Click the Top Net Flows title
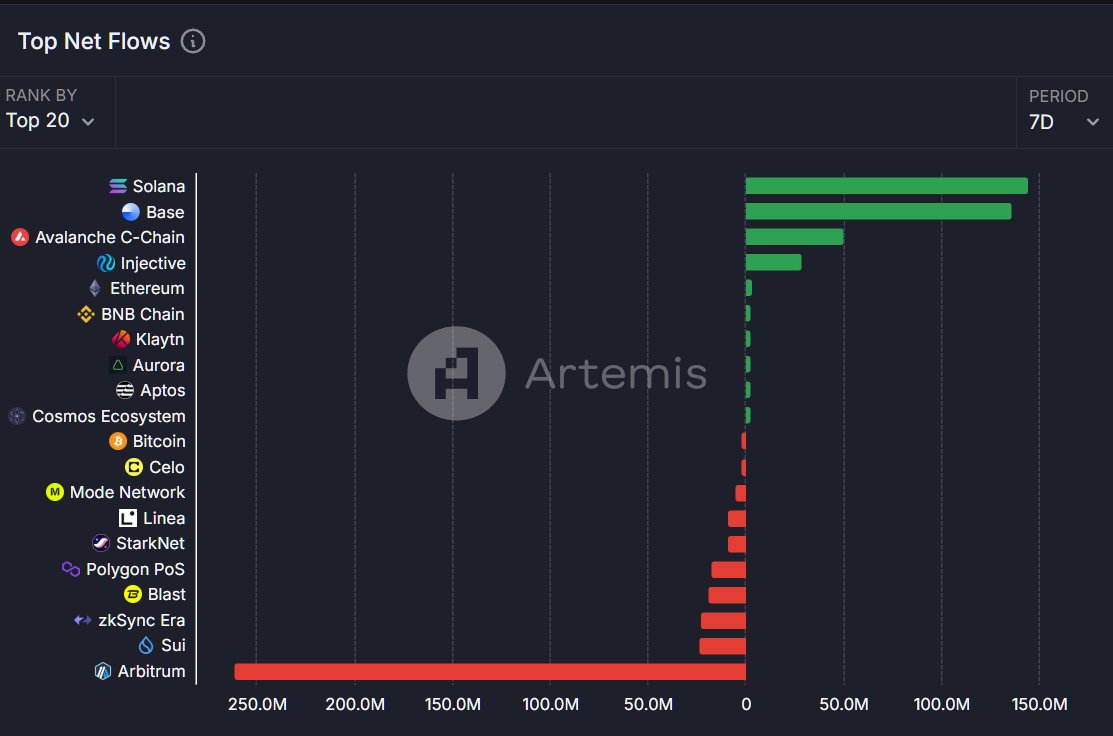1113x736 pixels. point(94,41)
